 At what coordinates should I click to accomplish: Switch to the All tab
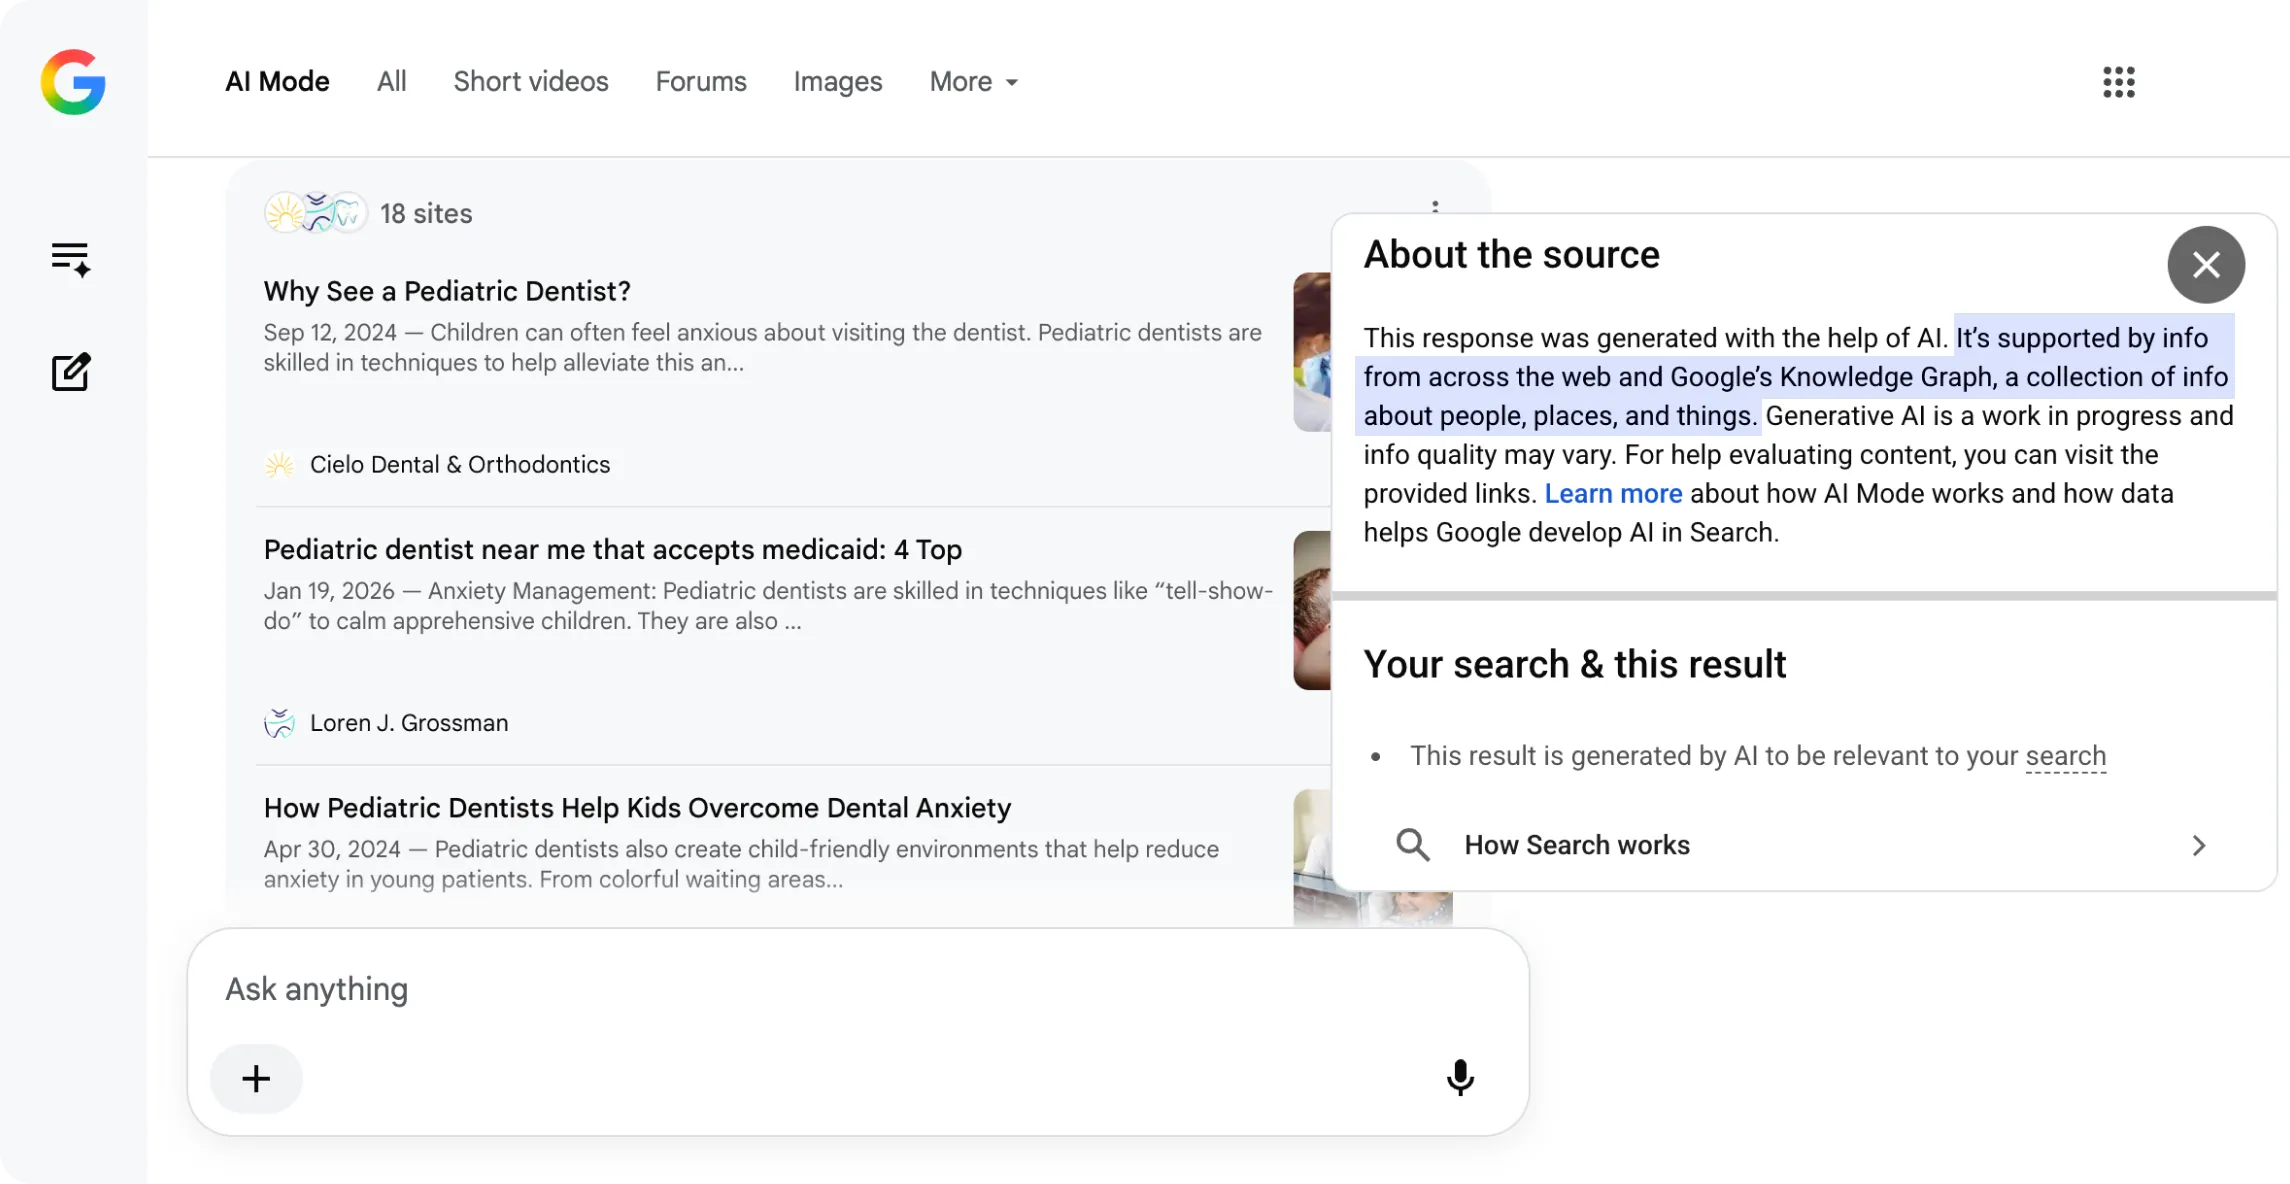tap(391, 82)
